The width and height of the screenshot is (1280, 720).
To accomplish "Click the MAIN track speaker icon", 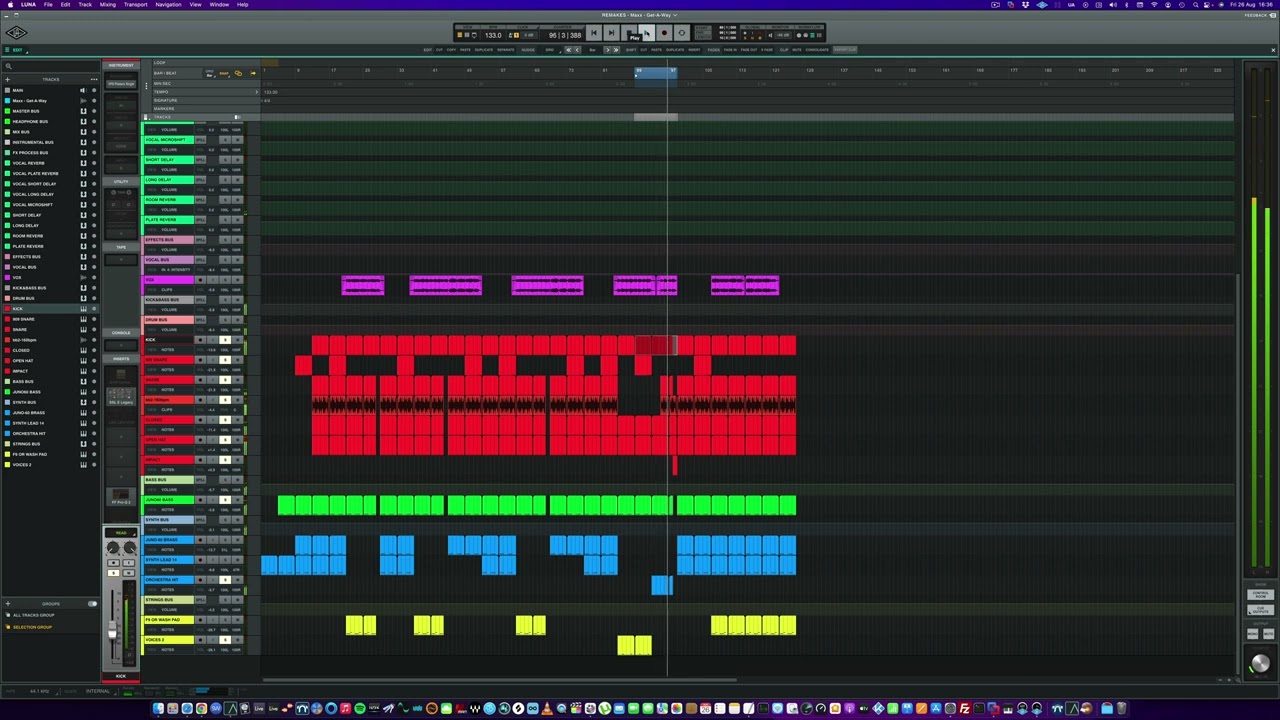I will pos(83,90).
